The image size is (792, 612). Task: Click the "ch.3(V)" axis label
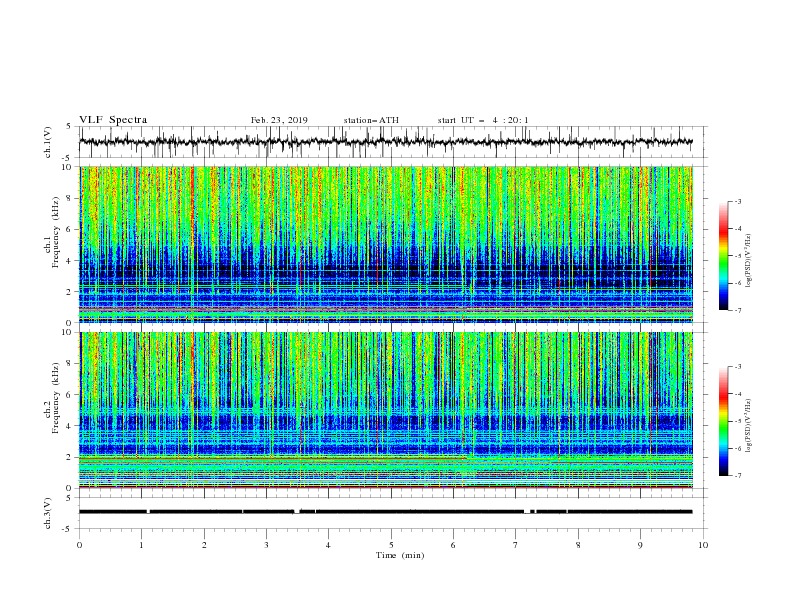48,513
